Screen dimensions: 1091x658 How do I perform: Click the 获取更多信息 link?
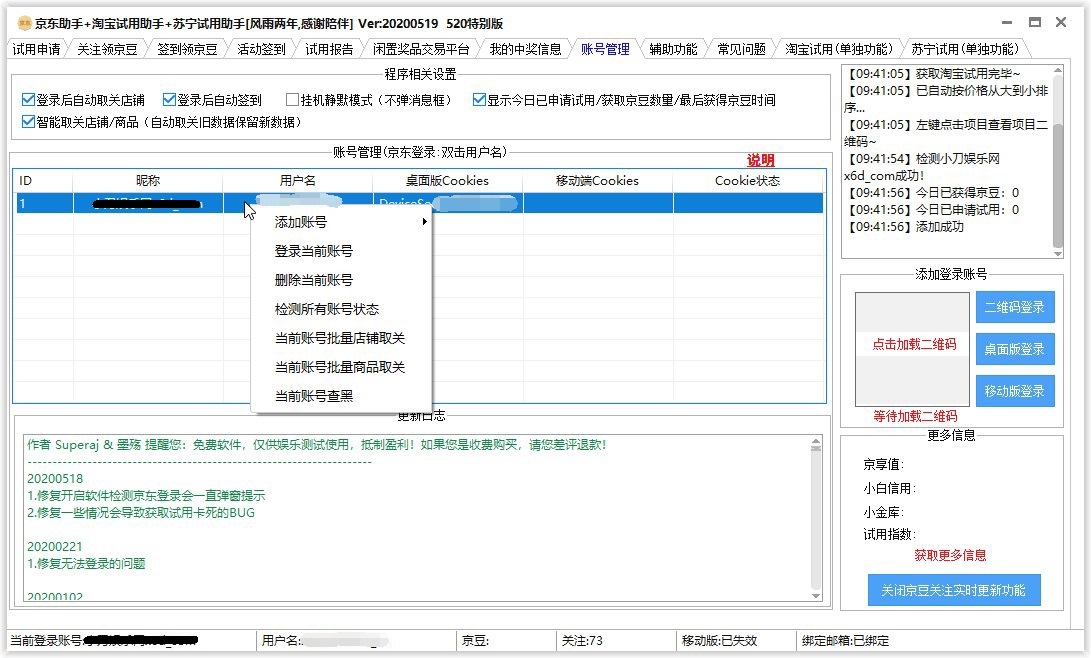(x=950, y=555)
